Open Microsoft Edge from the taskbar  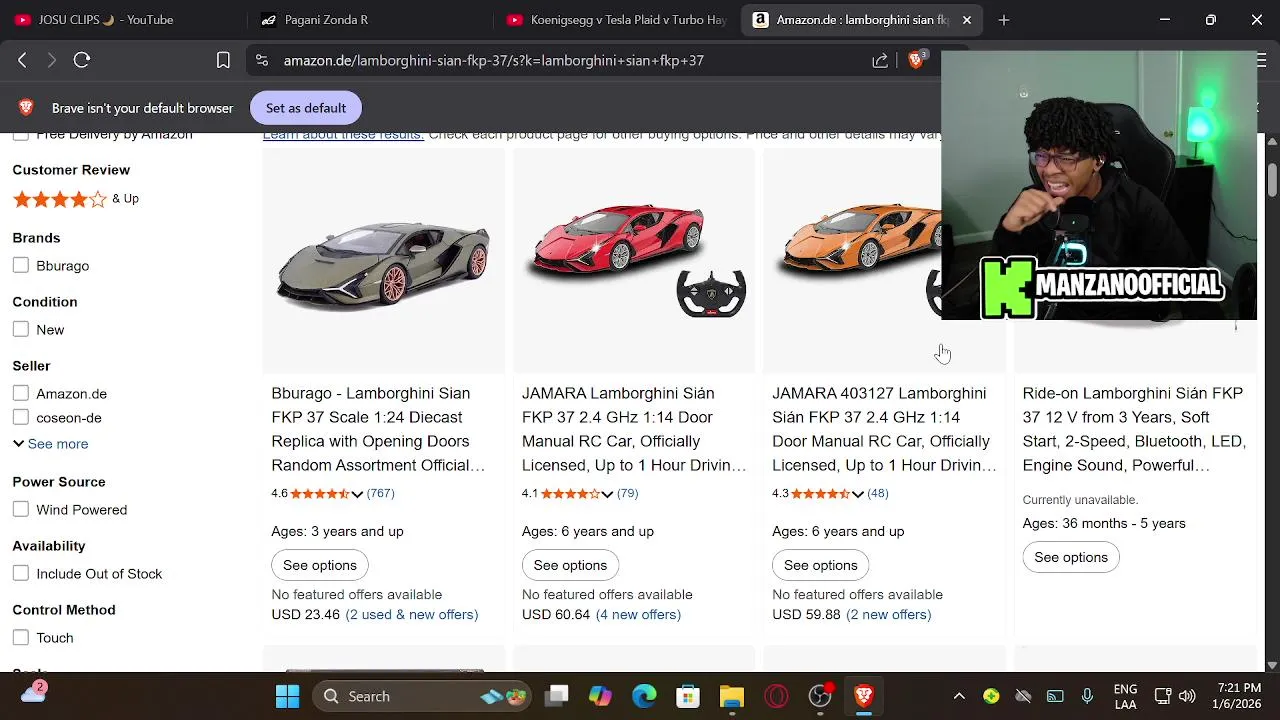(x=644, y=696)
